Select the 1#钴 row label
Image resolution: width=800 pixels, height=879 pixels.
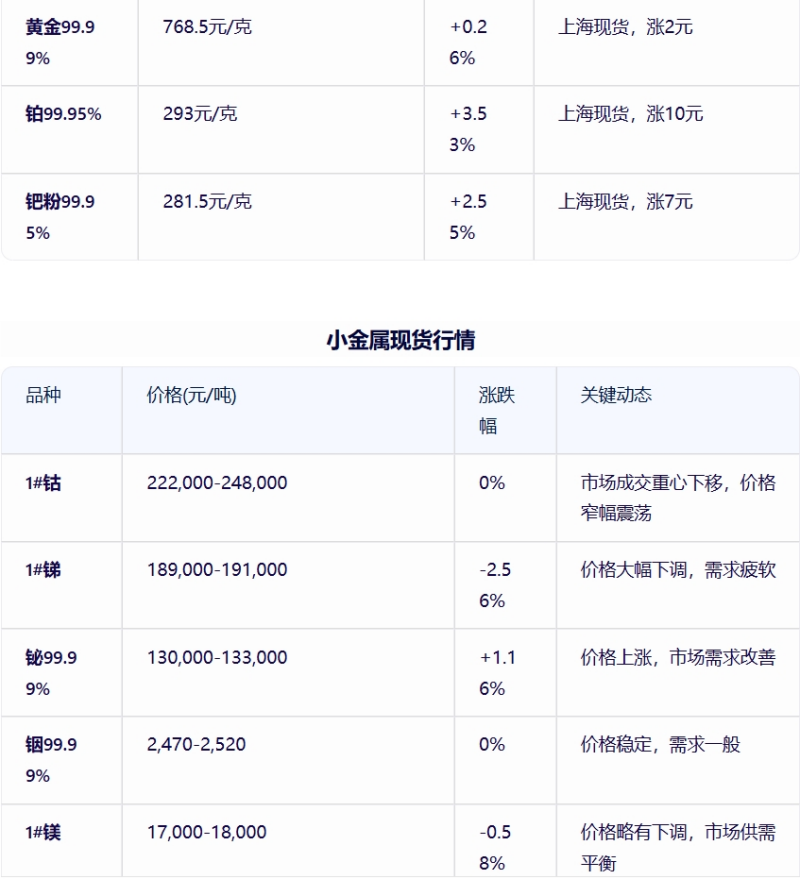click(43, 483)
